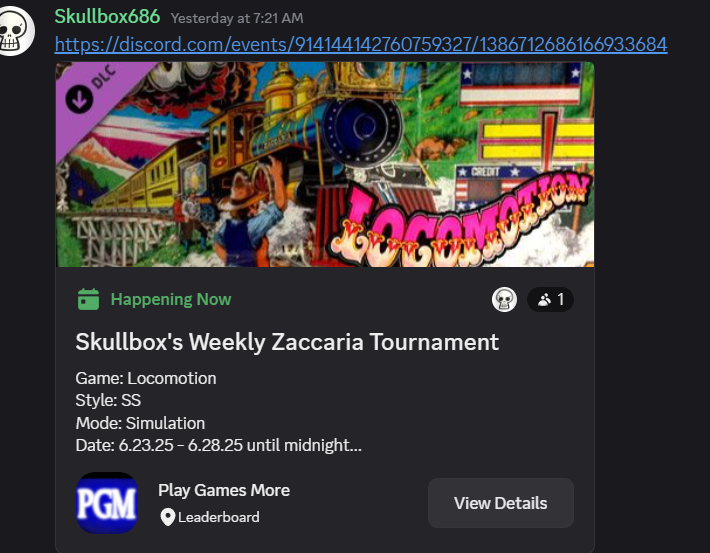The height and width of the screenshot is (553, 710).
Task: Click the Game: Locomotion description line
Action: (x=146, y=378)
